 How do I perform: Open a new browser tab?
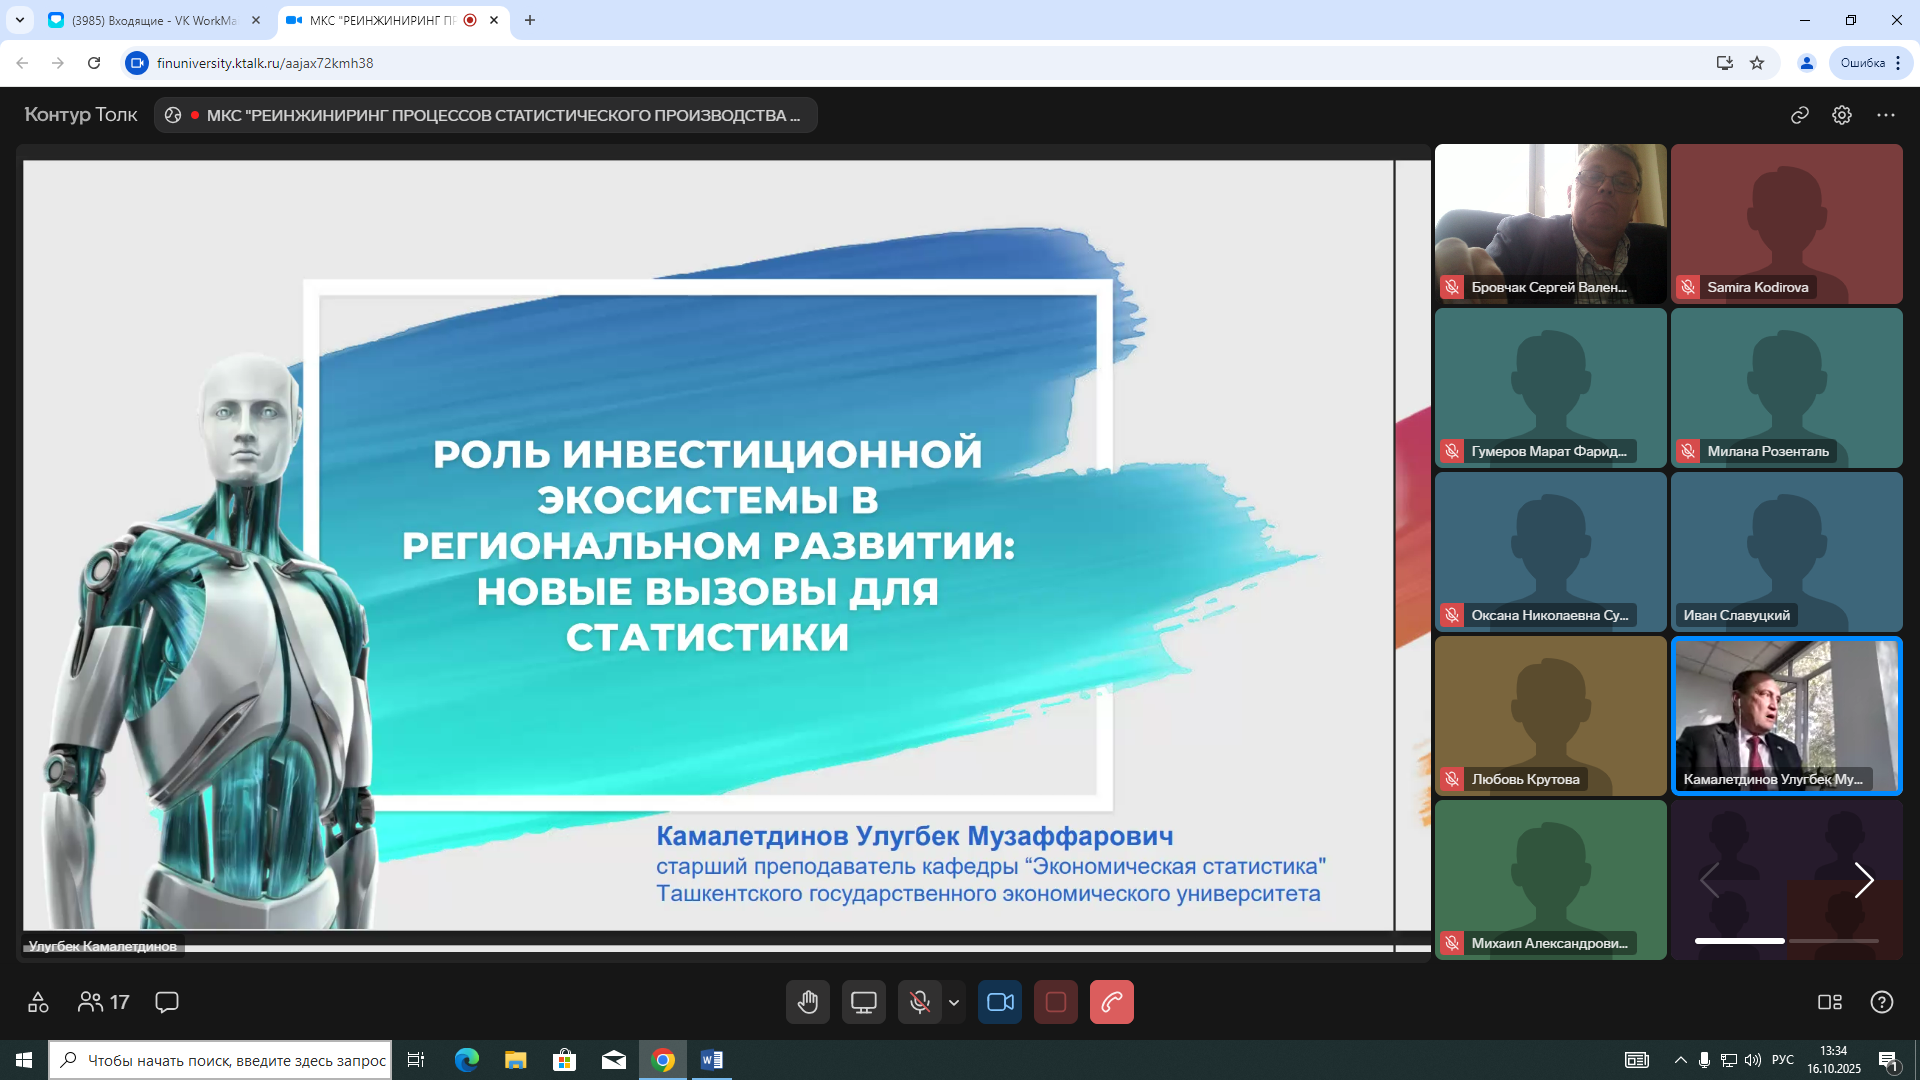point(530,20)
